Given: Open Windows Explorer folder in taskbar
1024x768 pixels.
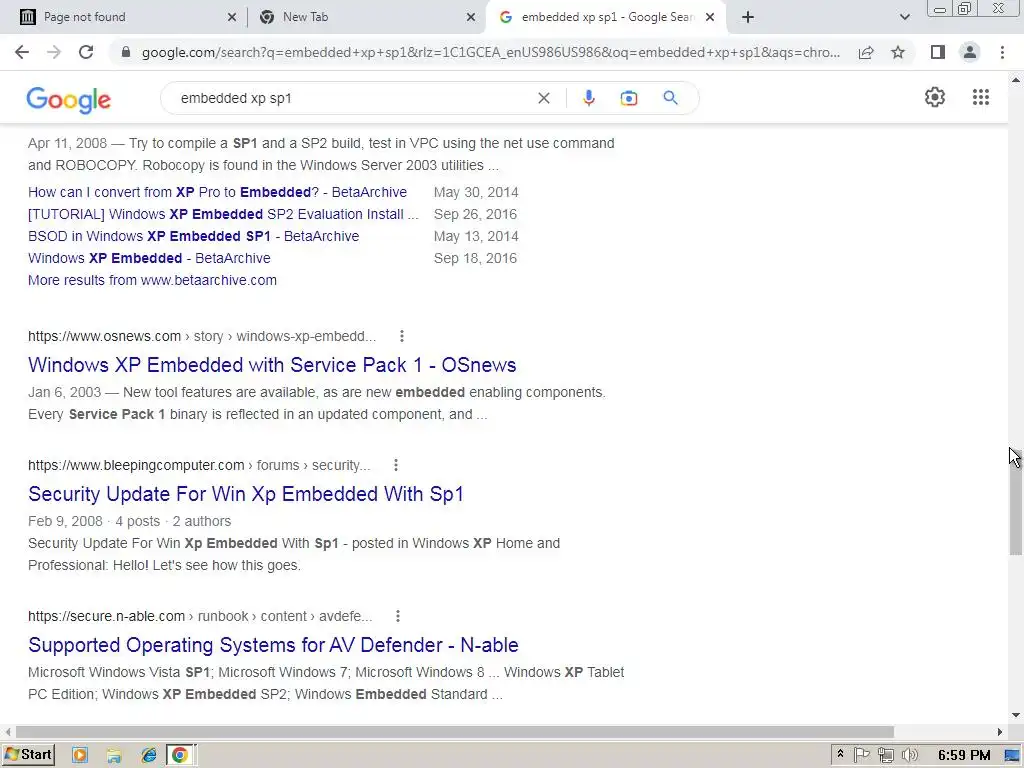Looking at the screenshot, I should (x=114, y=755).
